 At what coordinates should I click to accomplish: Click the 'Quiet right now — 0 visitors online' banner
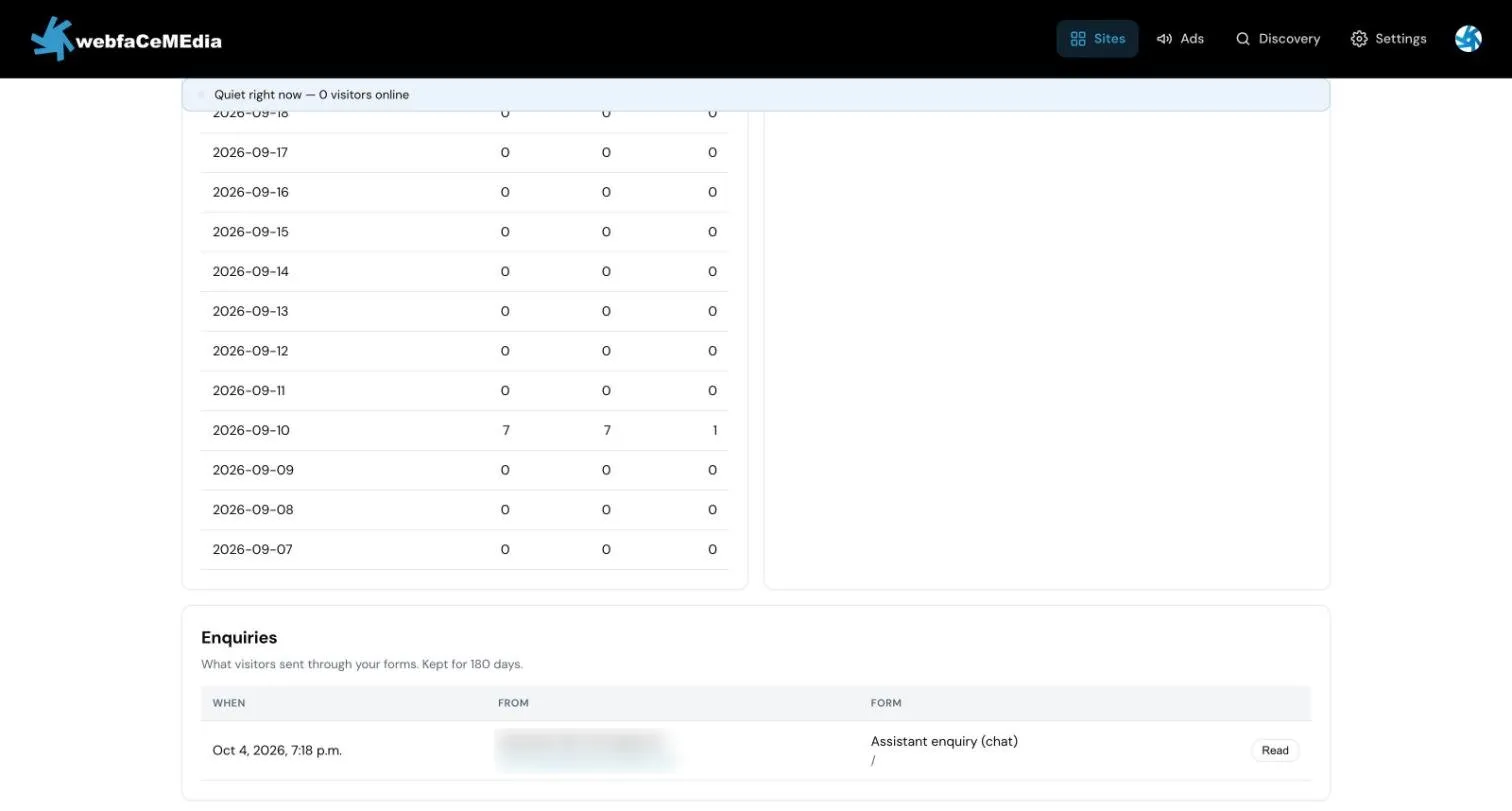click(x=756, y=95)
